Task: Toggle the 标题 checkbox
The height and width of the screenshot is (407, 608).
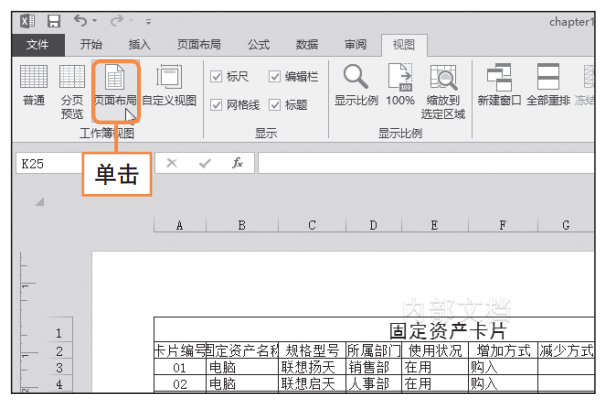Action: [x=275, y=105]
